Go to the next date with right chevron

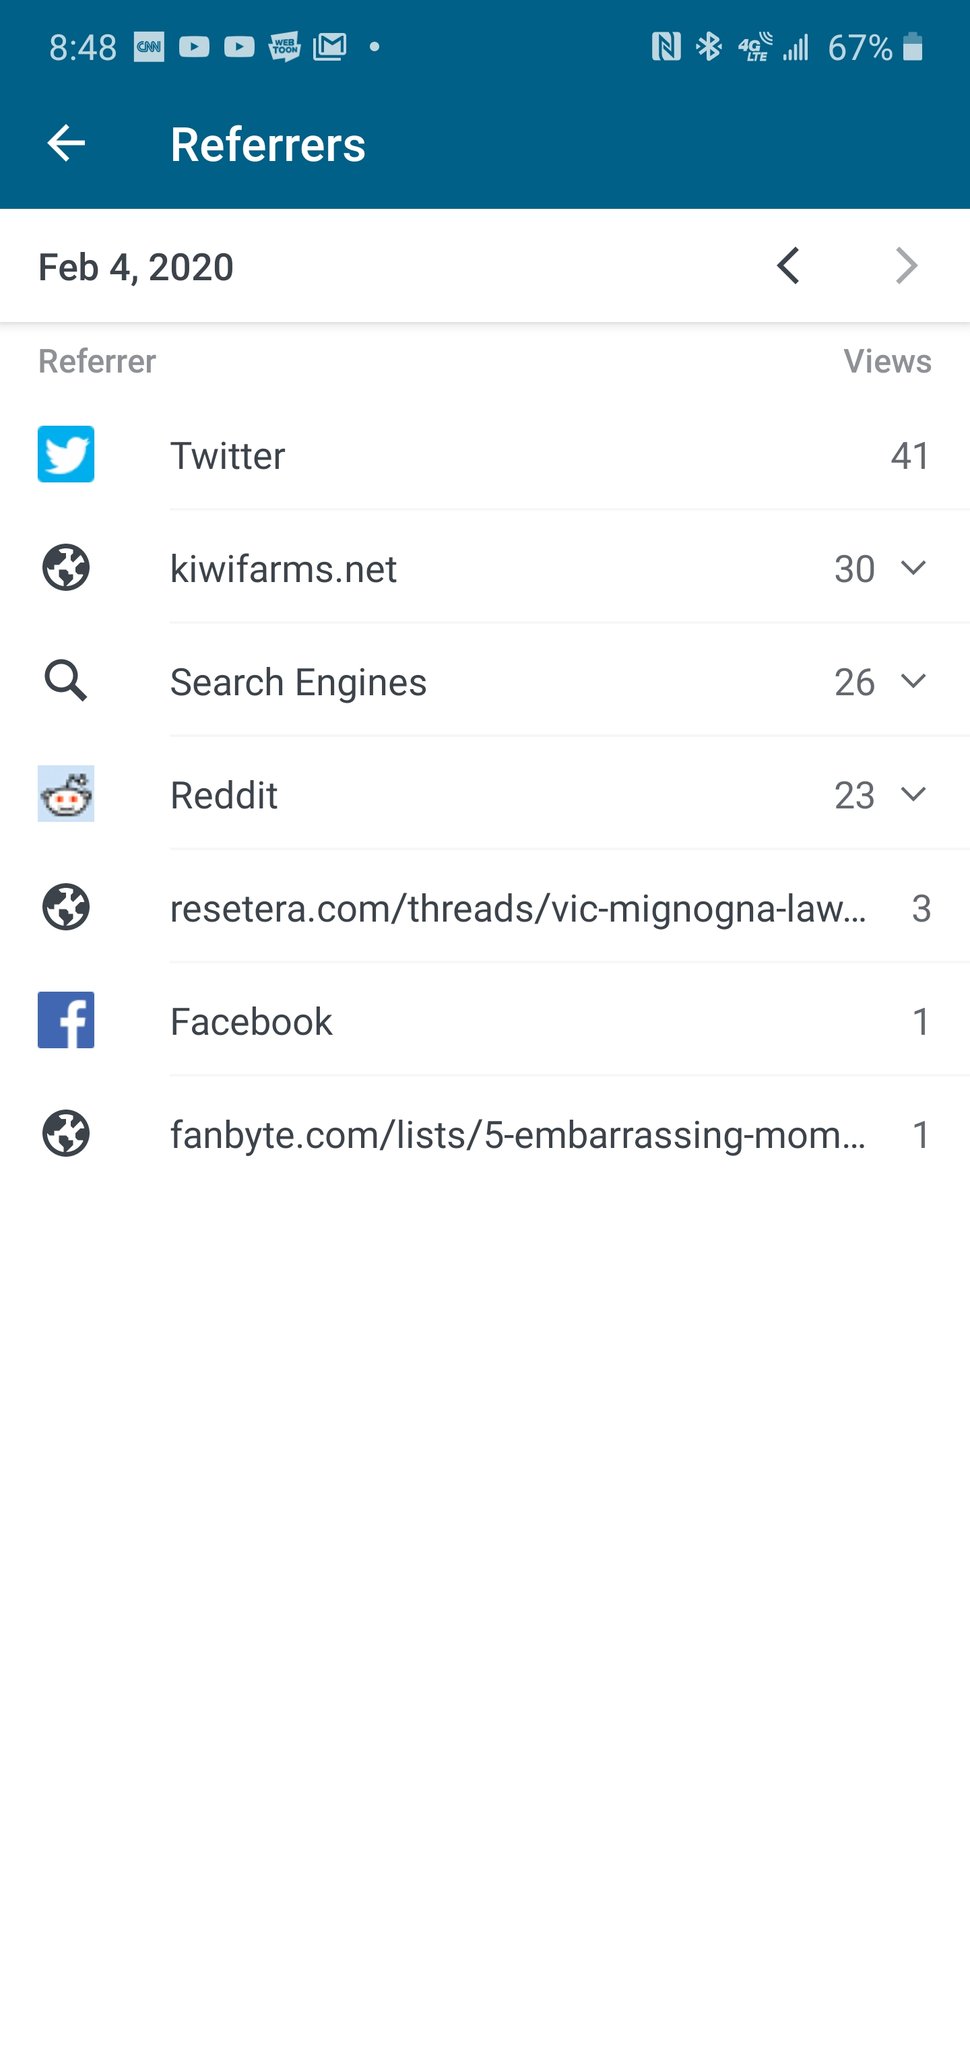[x=906, y=266]
